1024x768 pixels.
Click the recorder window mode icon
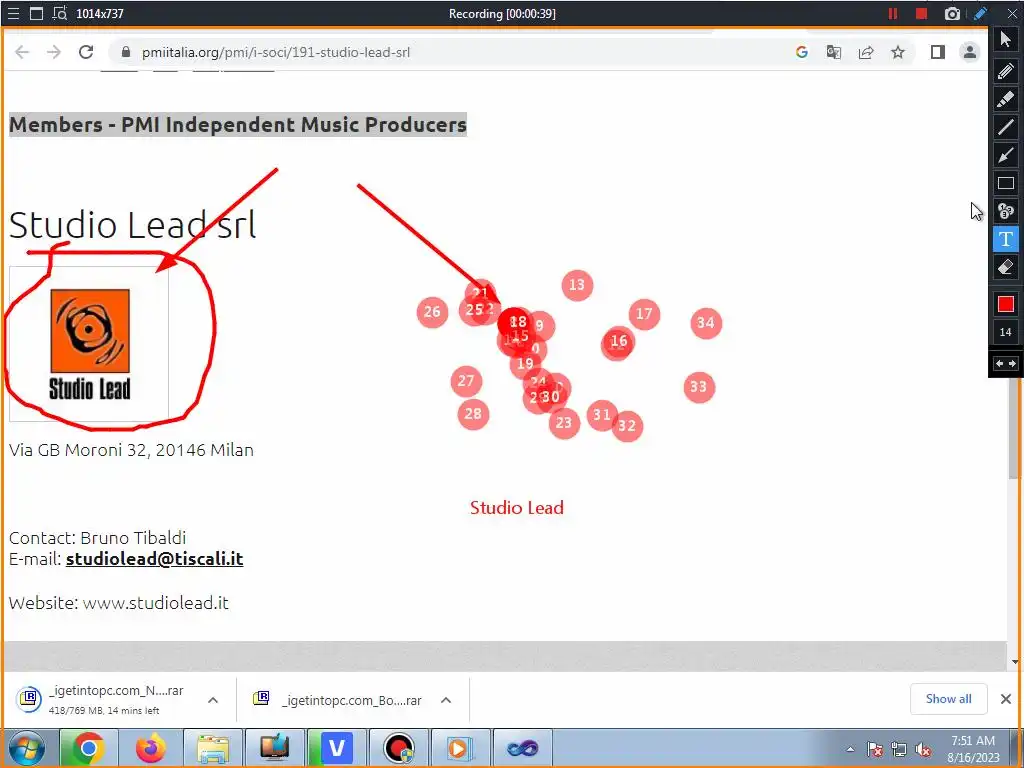(x=37, y=14)
